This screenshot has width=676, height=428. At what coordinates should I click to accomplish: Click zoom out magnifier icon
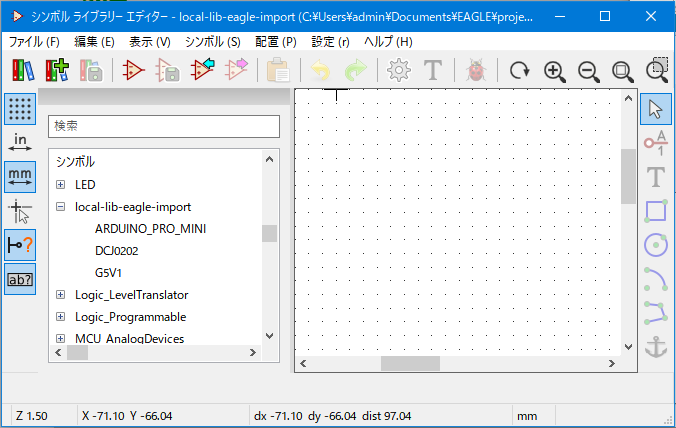coord(588,71)
